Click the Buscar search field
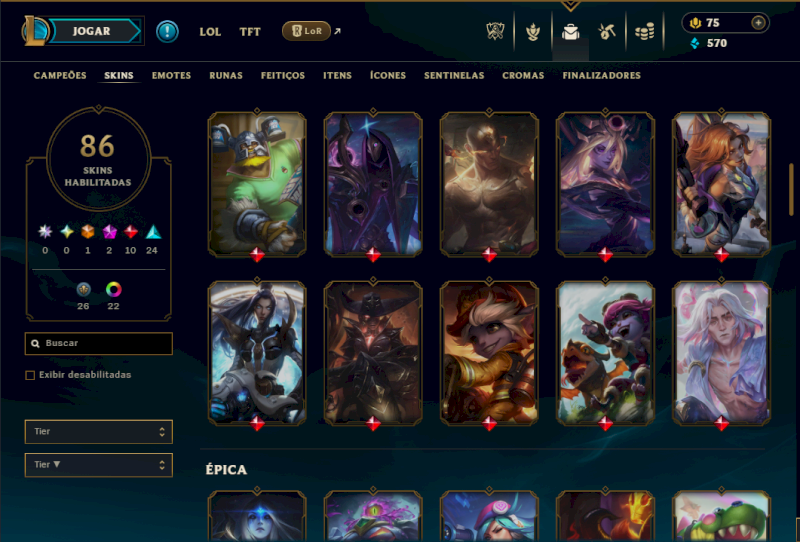Viewport: 800px width, 542px height. pyautogui.click(x=98, y=343)
